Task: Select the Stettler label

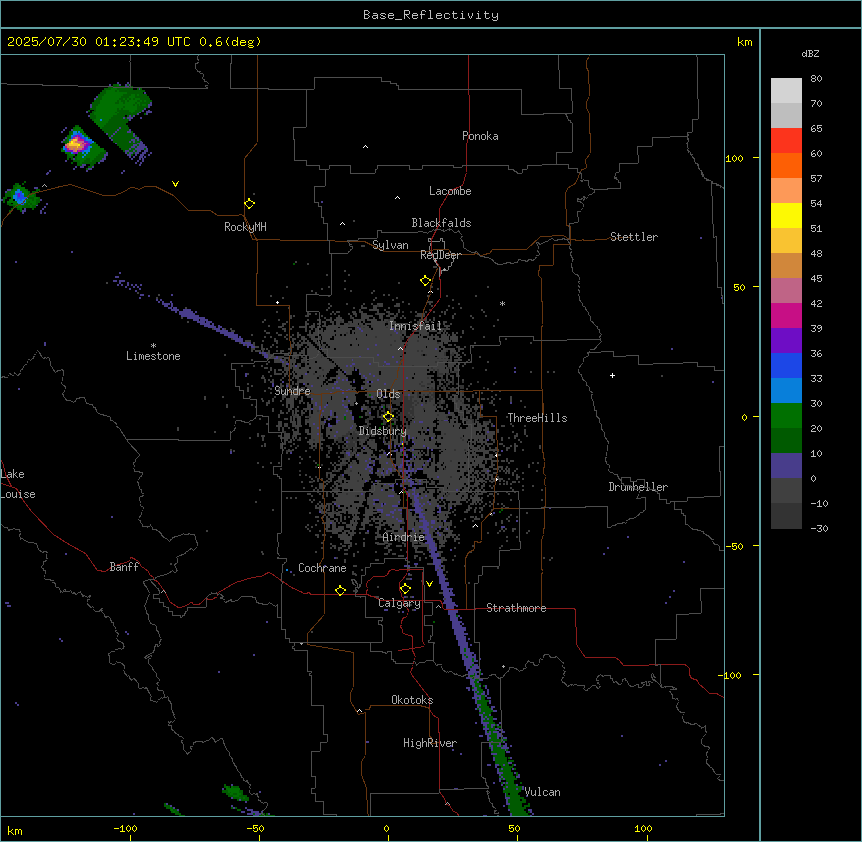Action: click(x=634, y=237)
